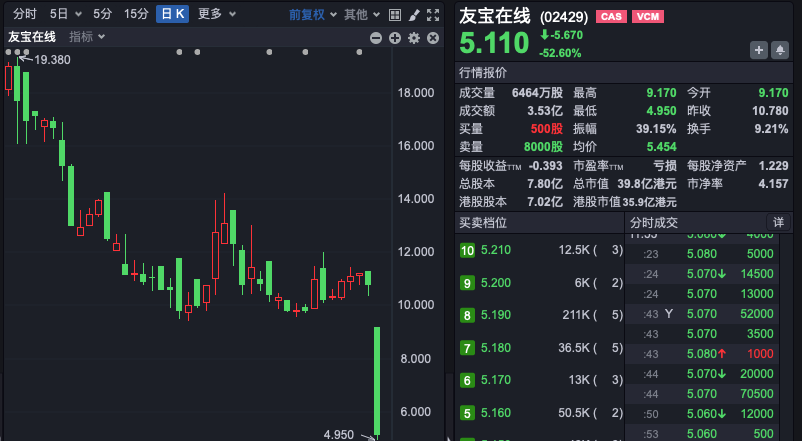Image resolution: width=802 pixels, height=441 pixels.
Task: Select the 5.080 trade with volume 1000
Action: pyautogui.click(x=702, y=354)
